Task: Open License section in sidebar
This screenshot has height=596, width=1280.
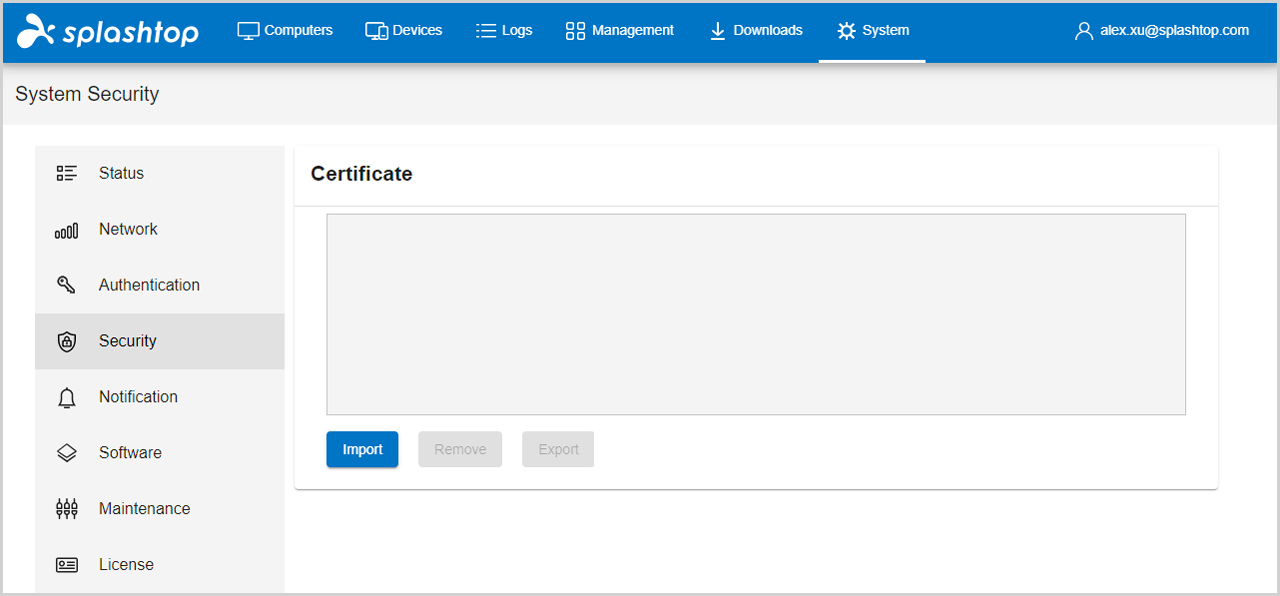Action: [160, 565]
